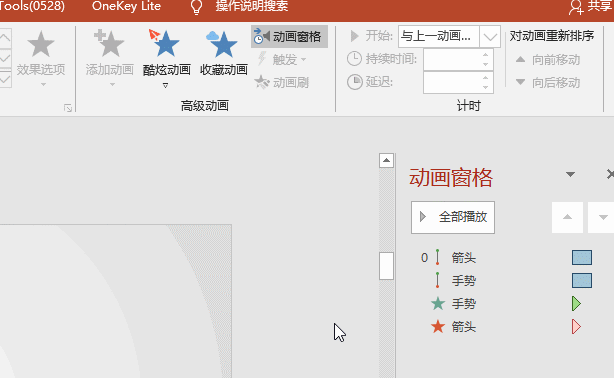614x378 pixels.
Task: Click green triangle timing marker for 手势
Action: click(x=576, y=304)
